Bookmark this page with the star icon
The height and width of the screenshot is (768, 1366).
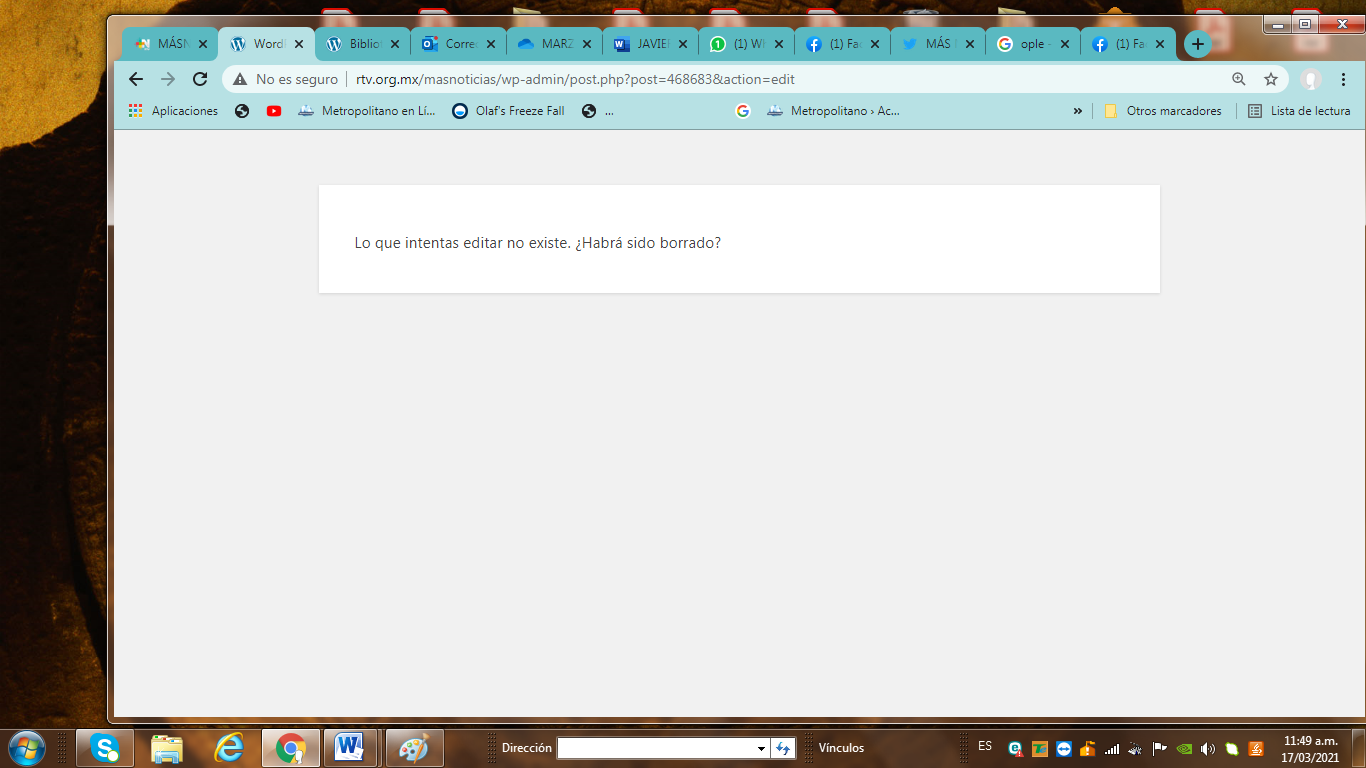click(x=1271, y=79)
